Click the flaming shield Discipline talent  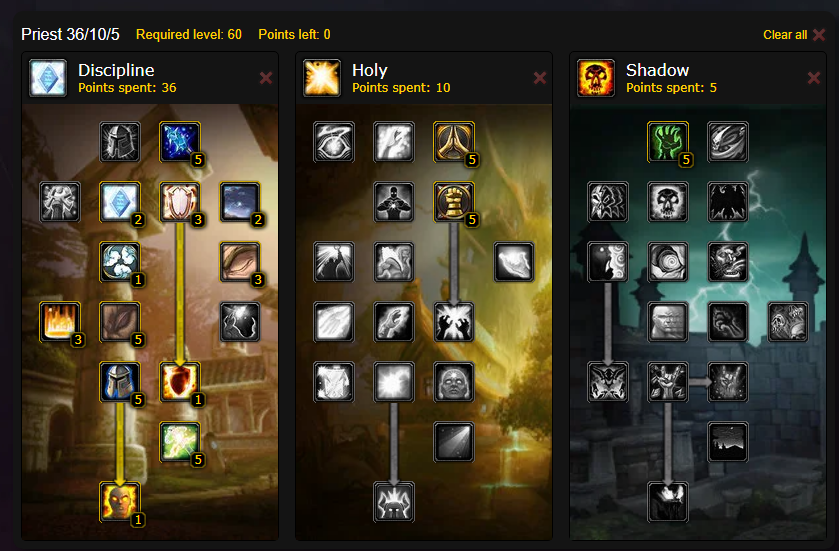(x=180, y=381)
